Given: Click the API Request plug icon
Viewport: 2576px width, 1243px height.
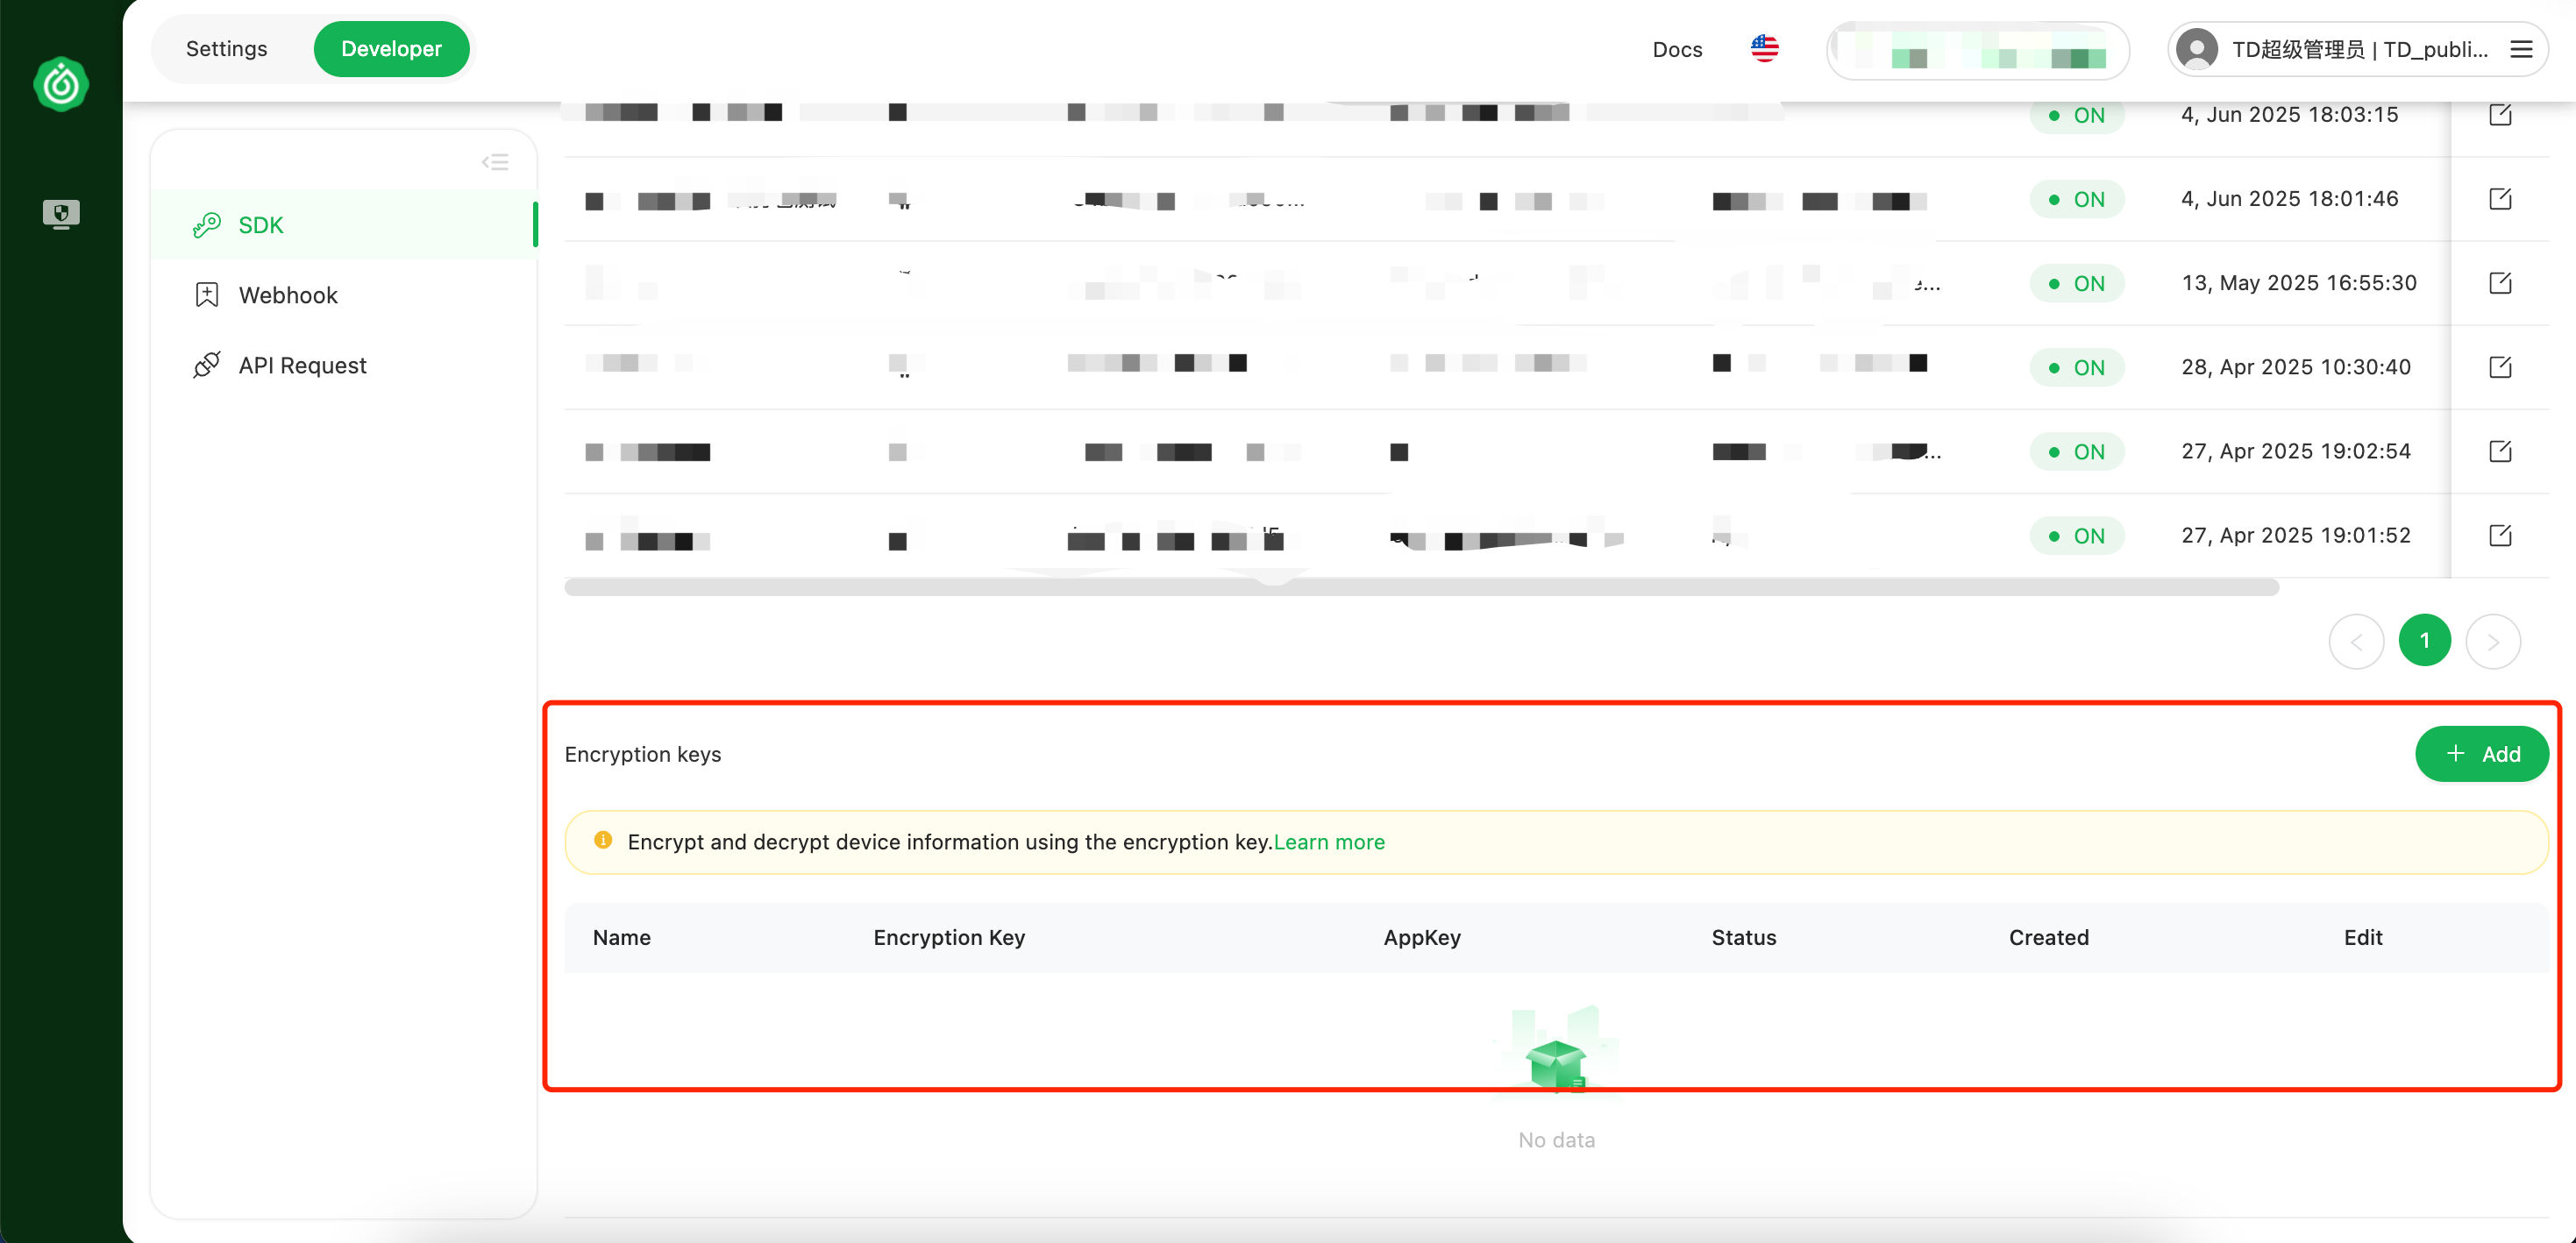Looking at the screenshot, I should tap(207, 365).
